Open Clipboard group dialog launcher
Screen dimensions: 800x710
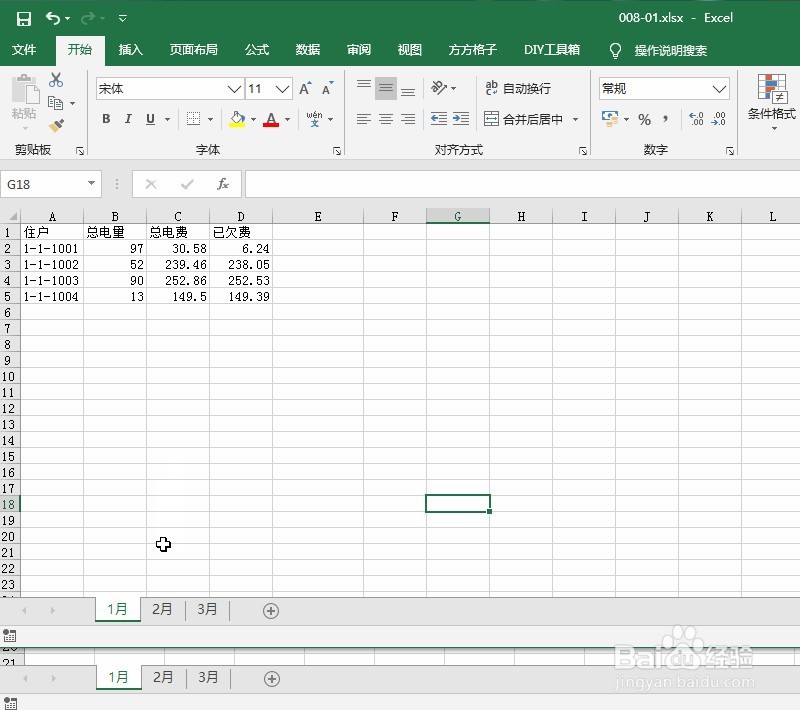[80, 150]
